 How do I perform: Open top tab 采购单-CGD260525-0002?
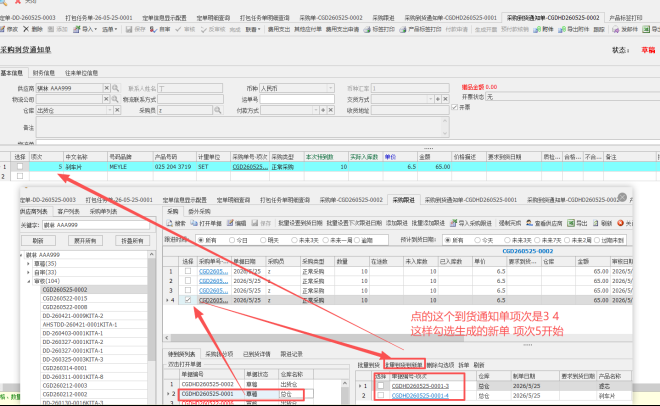tap(331, 18)
